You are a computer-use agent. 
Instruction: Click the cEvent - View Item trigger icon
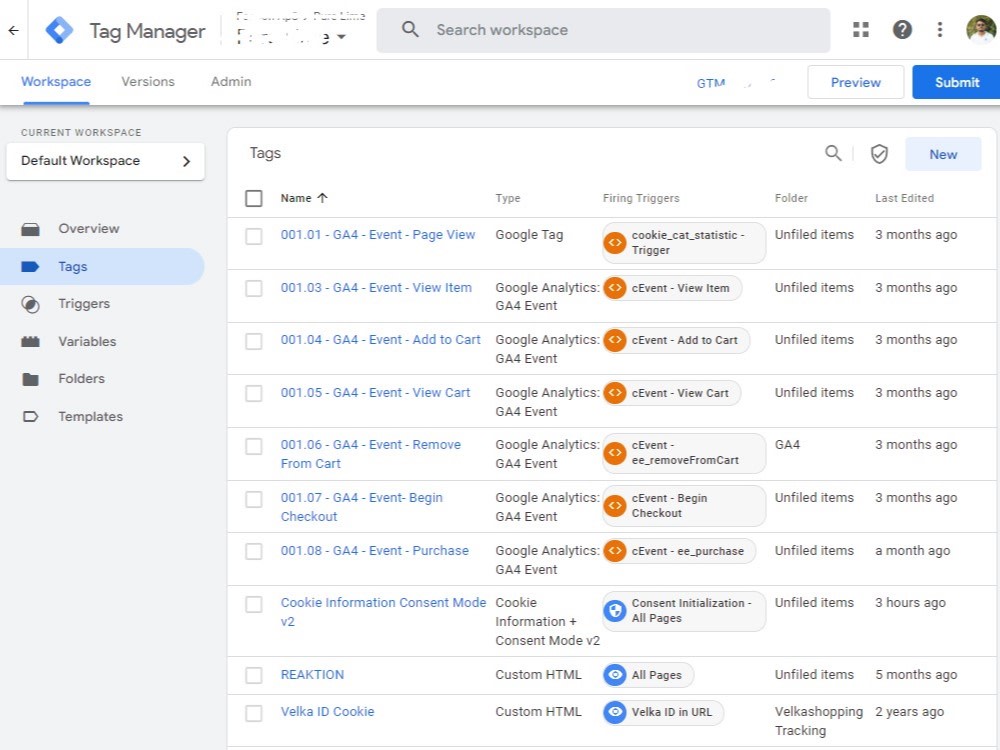615,288
